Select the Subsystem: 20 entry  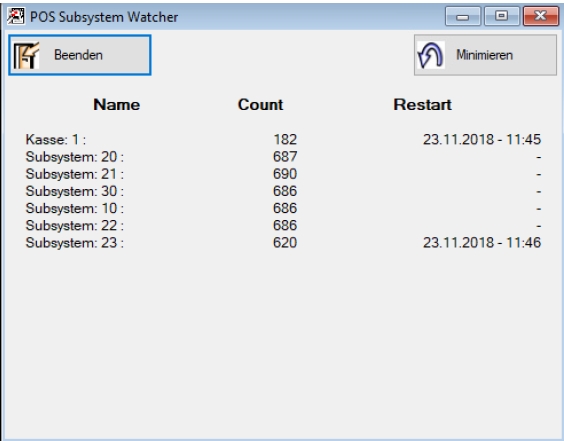pos(74,157)
